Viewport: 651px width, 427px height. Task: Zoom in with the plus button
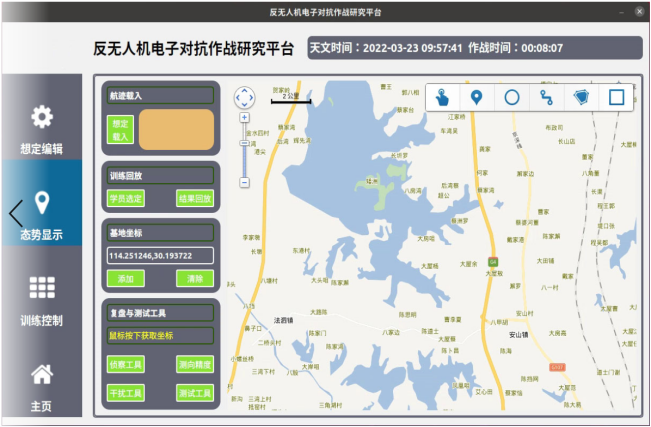[x=245, y=118]
